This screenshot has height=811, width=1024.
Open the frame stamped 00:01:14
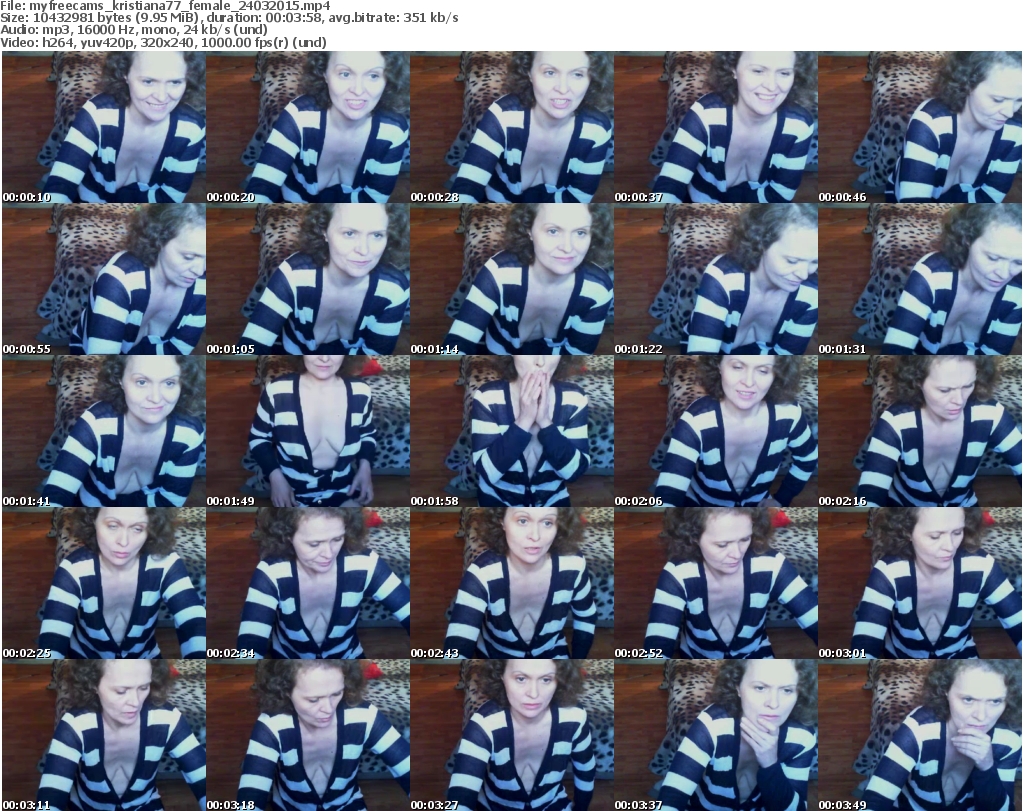(x=511, y=279)
